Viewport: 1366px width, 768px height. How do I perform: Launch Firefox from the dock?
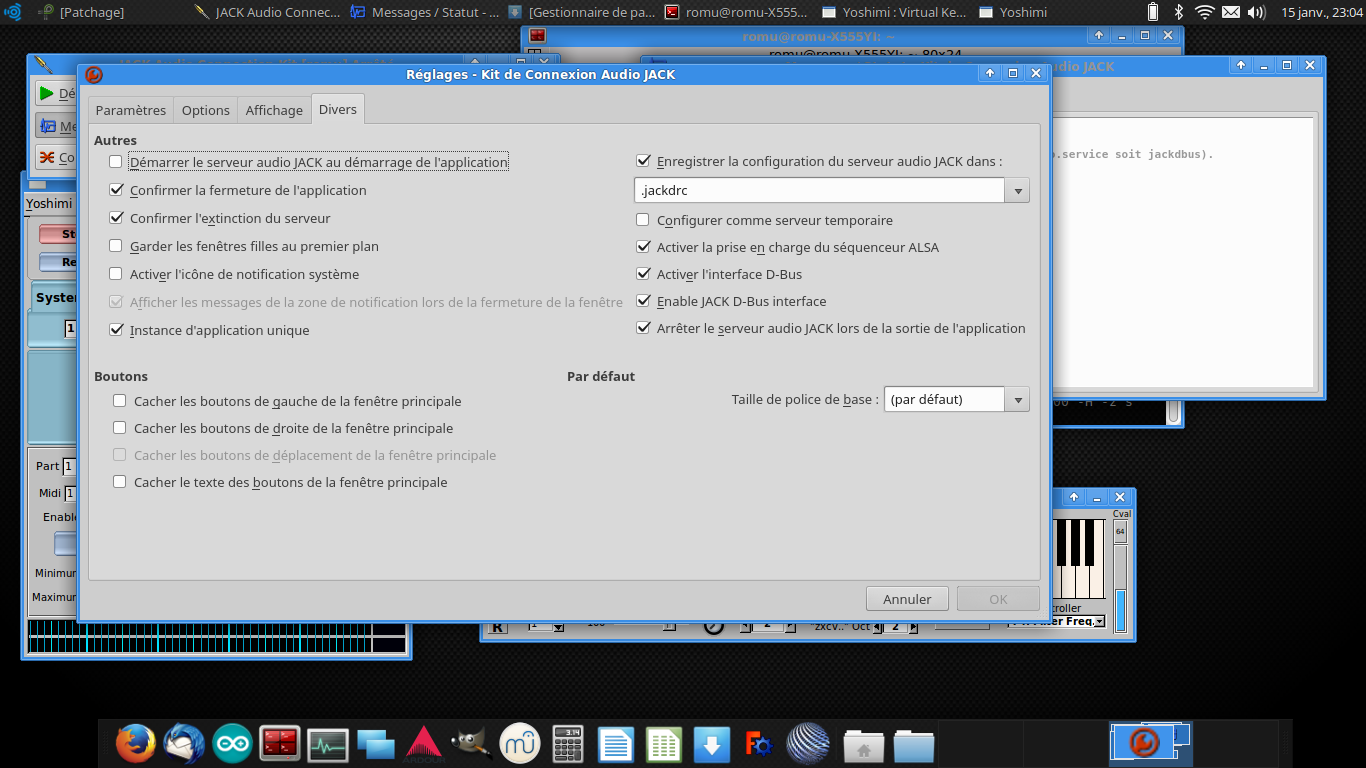coord(135,744)
